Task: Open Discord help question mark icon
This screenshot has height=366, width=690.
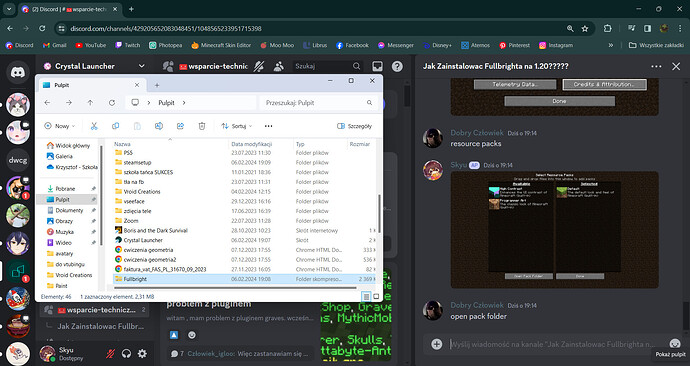Action: pos(397,66)
